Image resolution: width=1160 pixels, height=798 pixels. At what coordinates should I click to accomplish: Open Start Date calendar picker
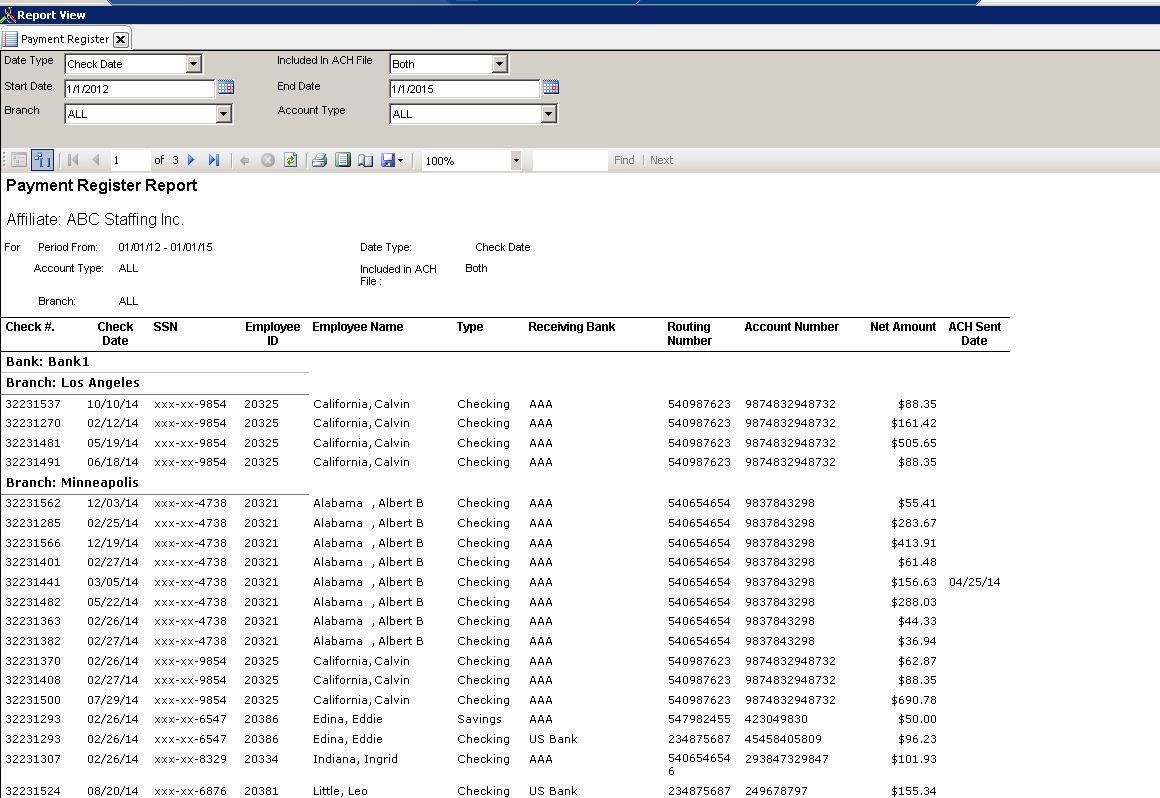click(226, 88)
